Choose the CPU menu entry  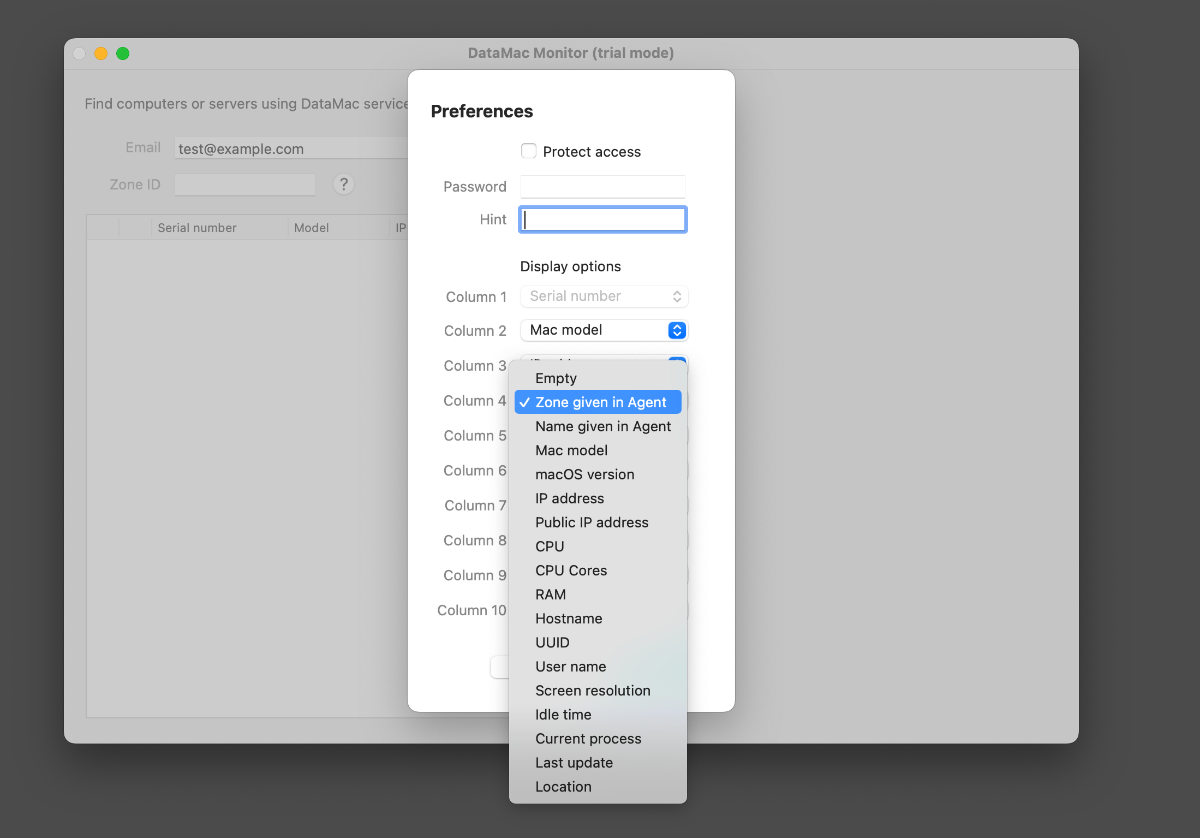598,546
